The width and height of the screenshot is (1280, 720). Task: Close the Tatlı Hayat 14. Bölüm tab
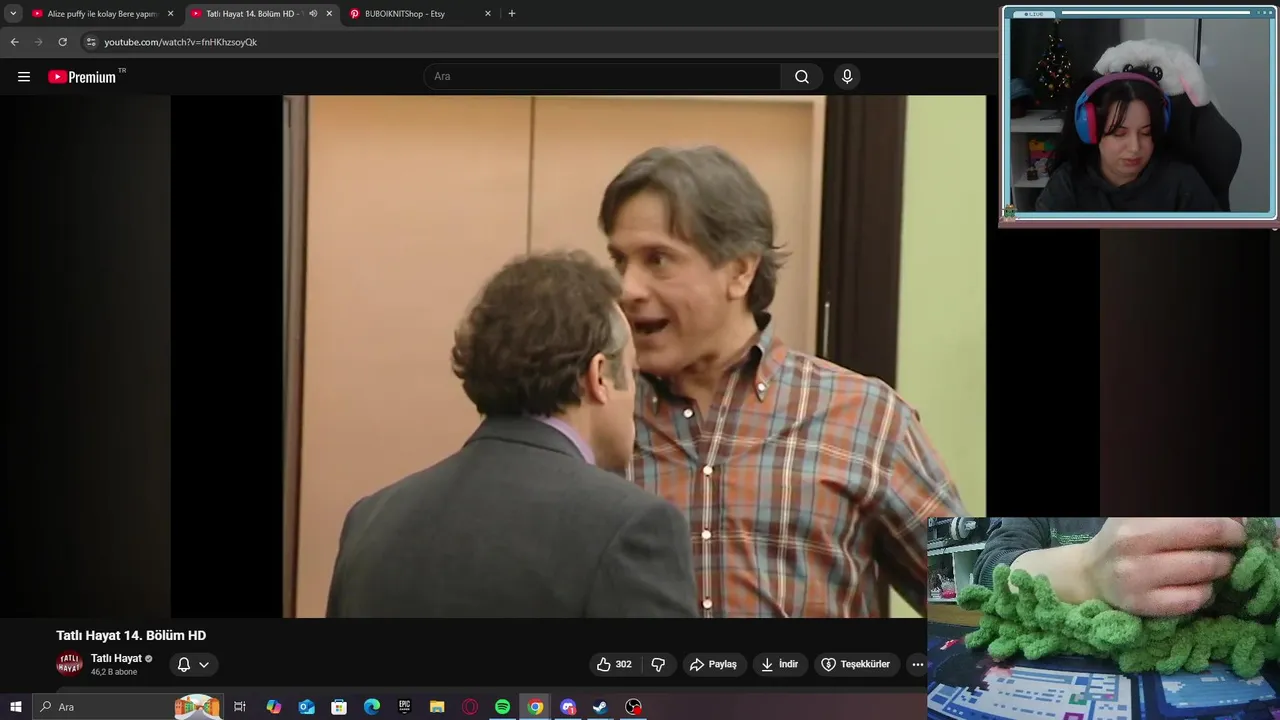coord(329,14)
